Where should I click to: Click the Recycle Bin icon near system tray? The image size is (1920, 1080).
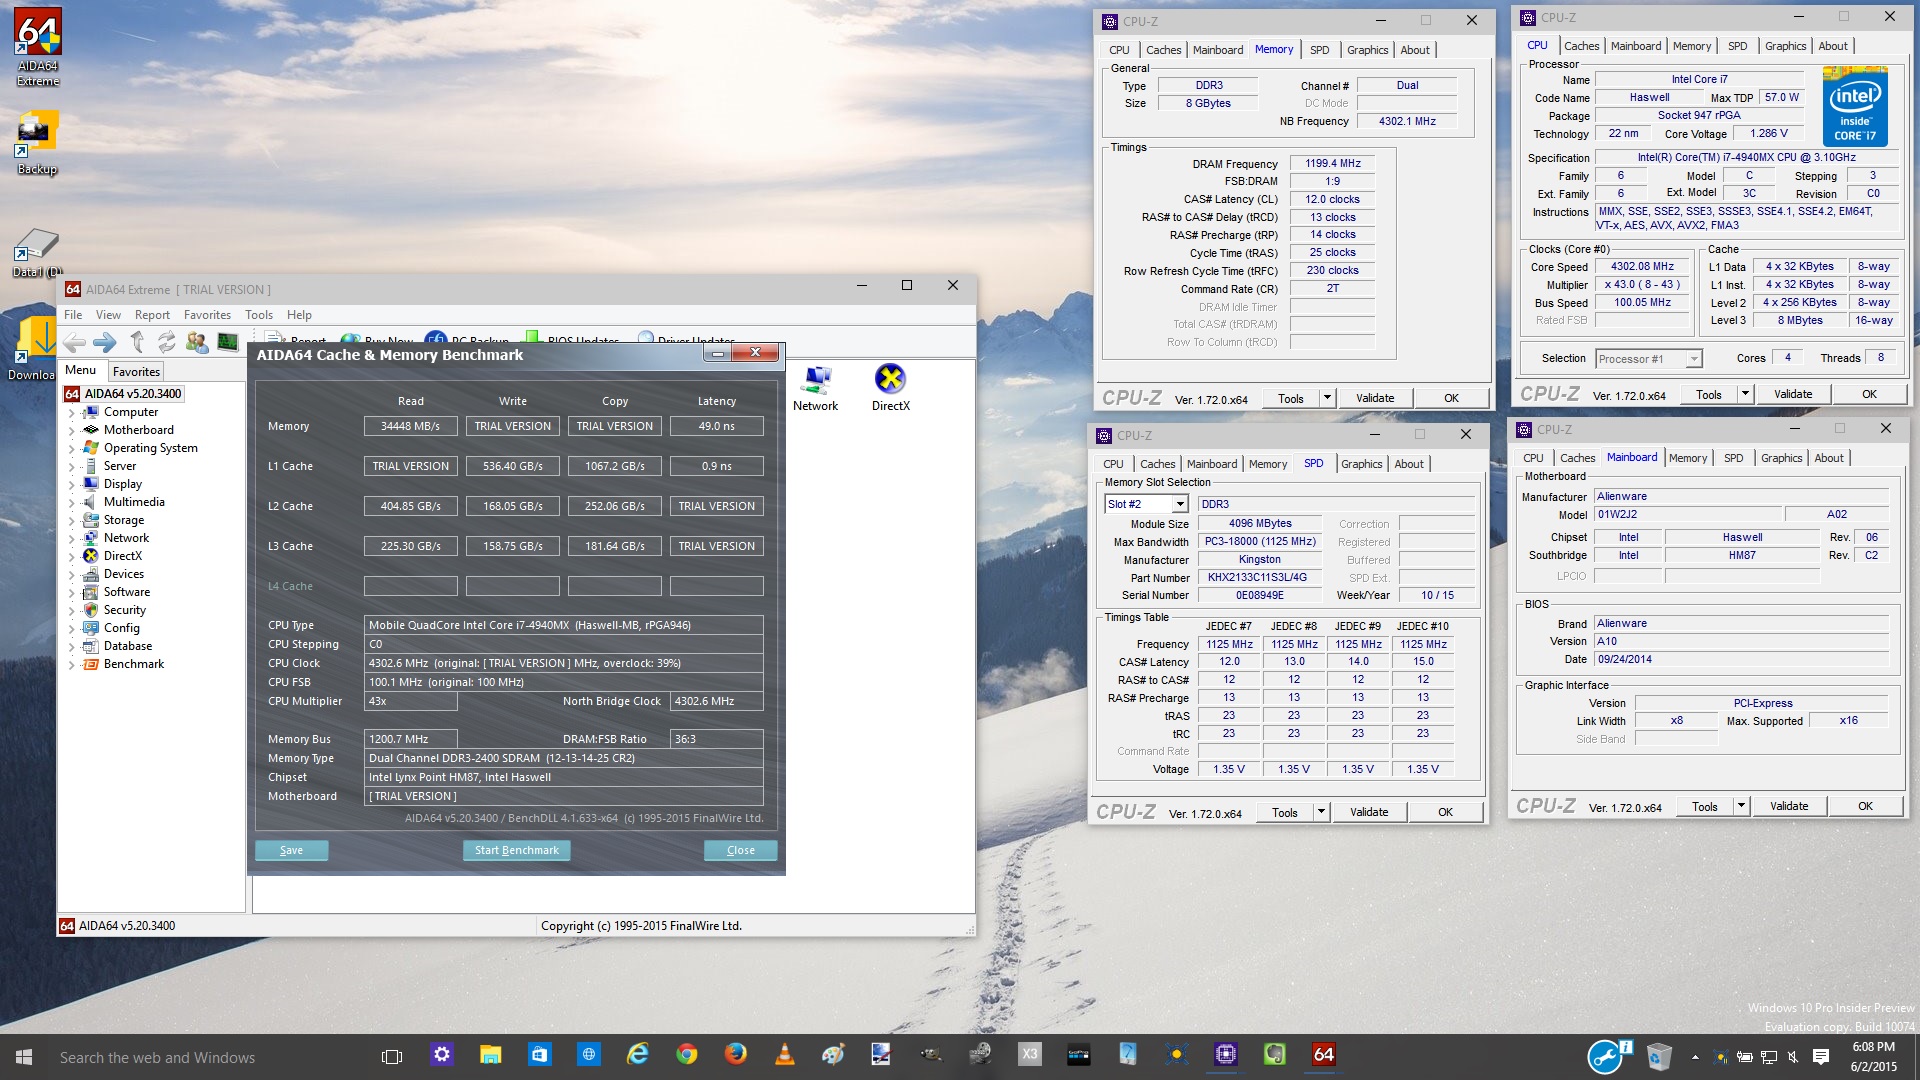pos(1659,1057)
